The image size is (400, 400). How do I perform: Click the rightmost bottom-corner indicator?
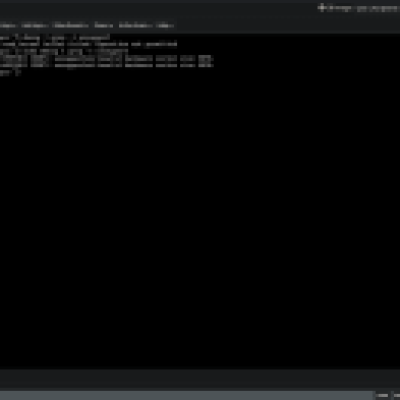click(396, 395)
